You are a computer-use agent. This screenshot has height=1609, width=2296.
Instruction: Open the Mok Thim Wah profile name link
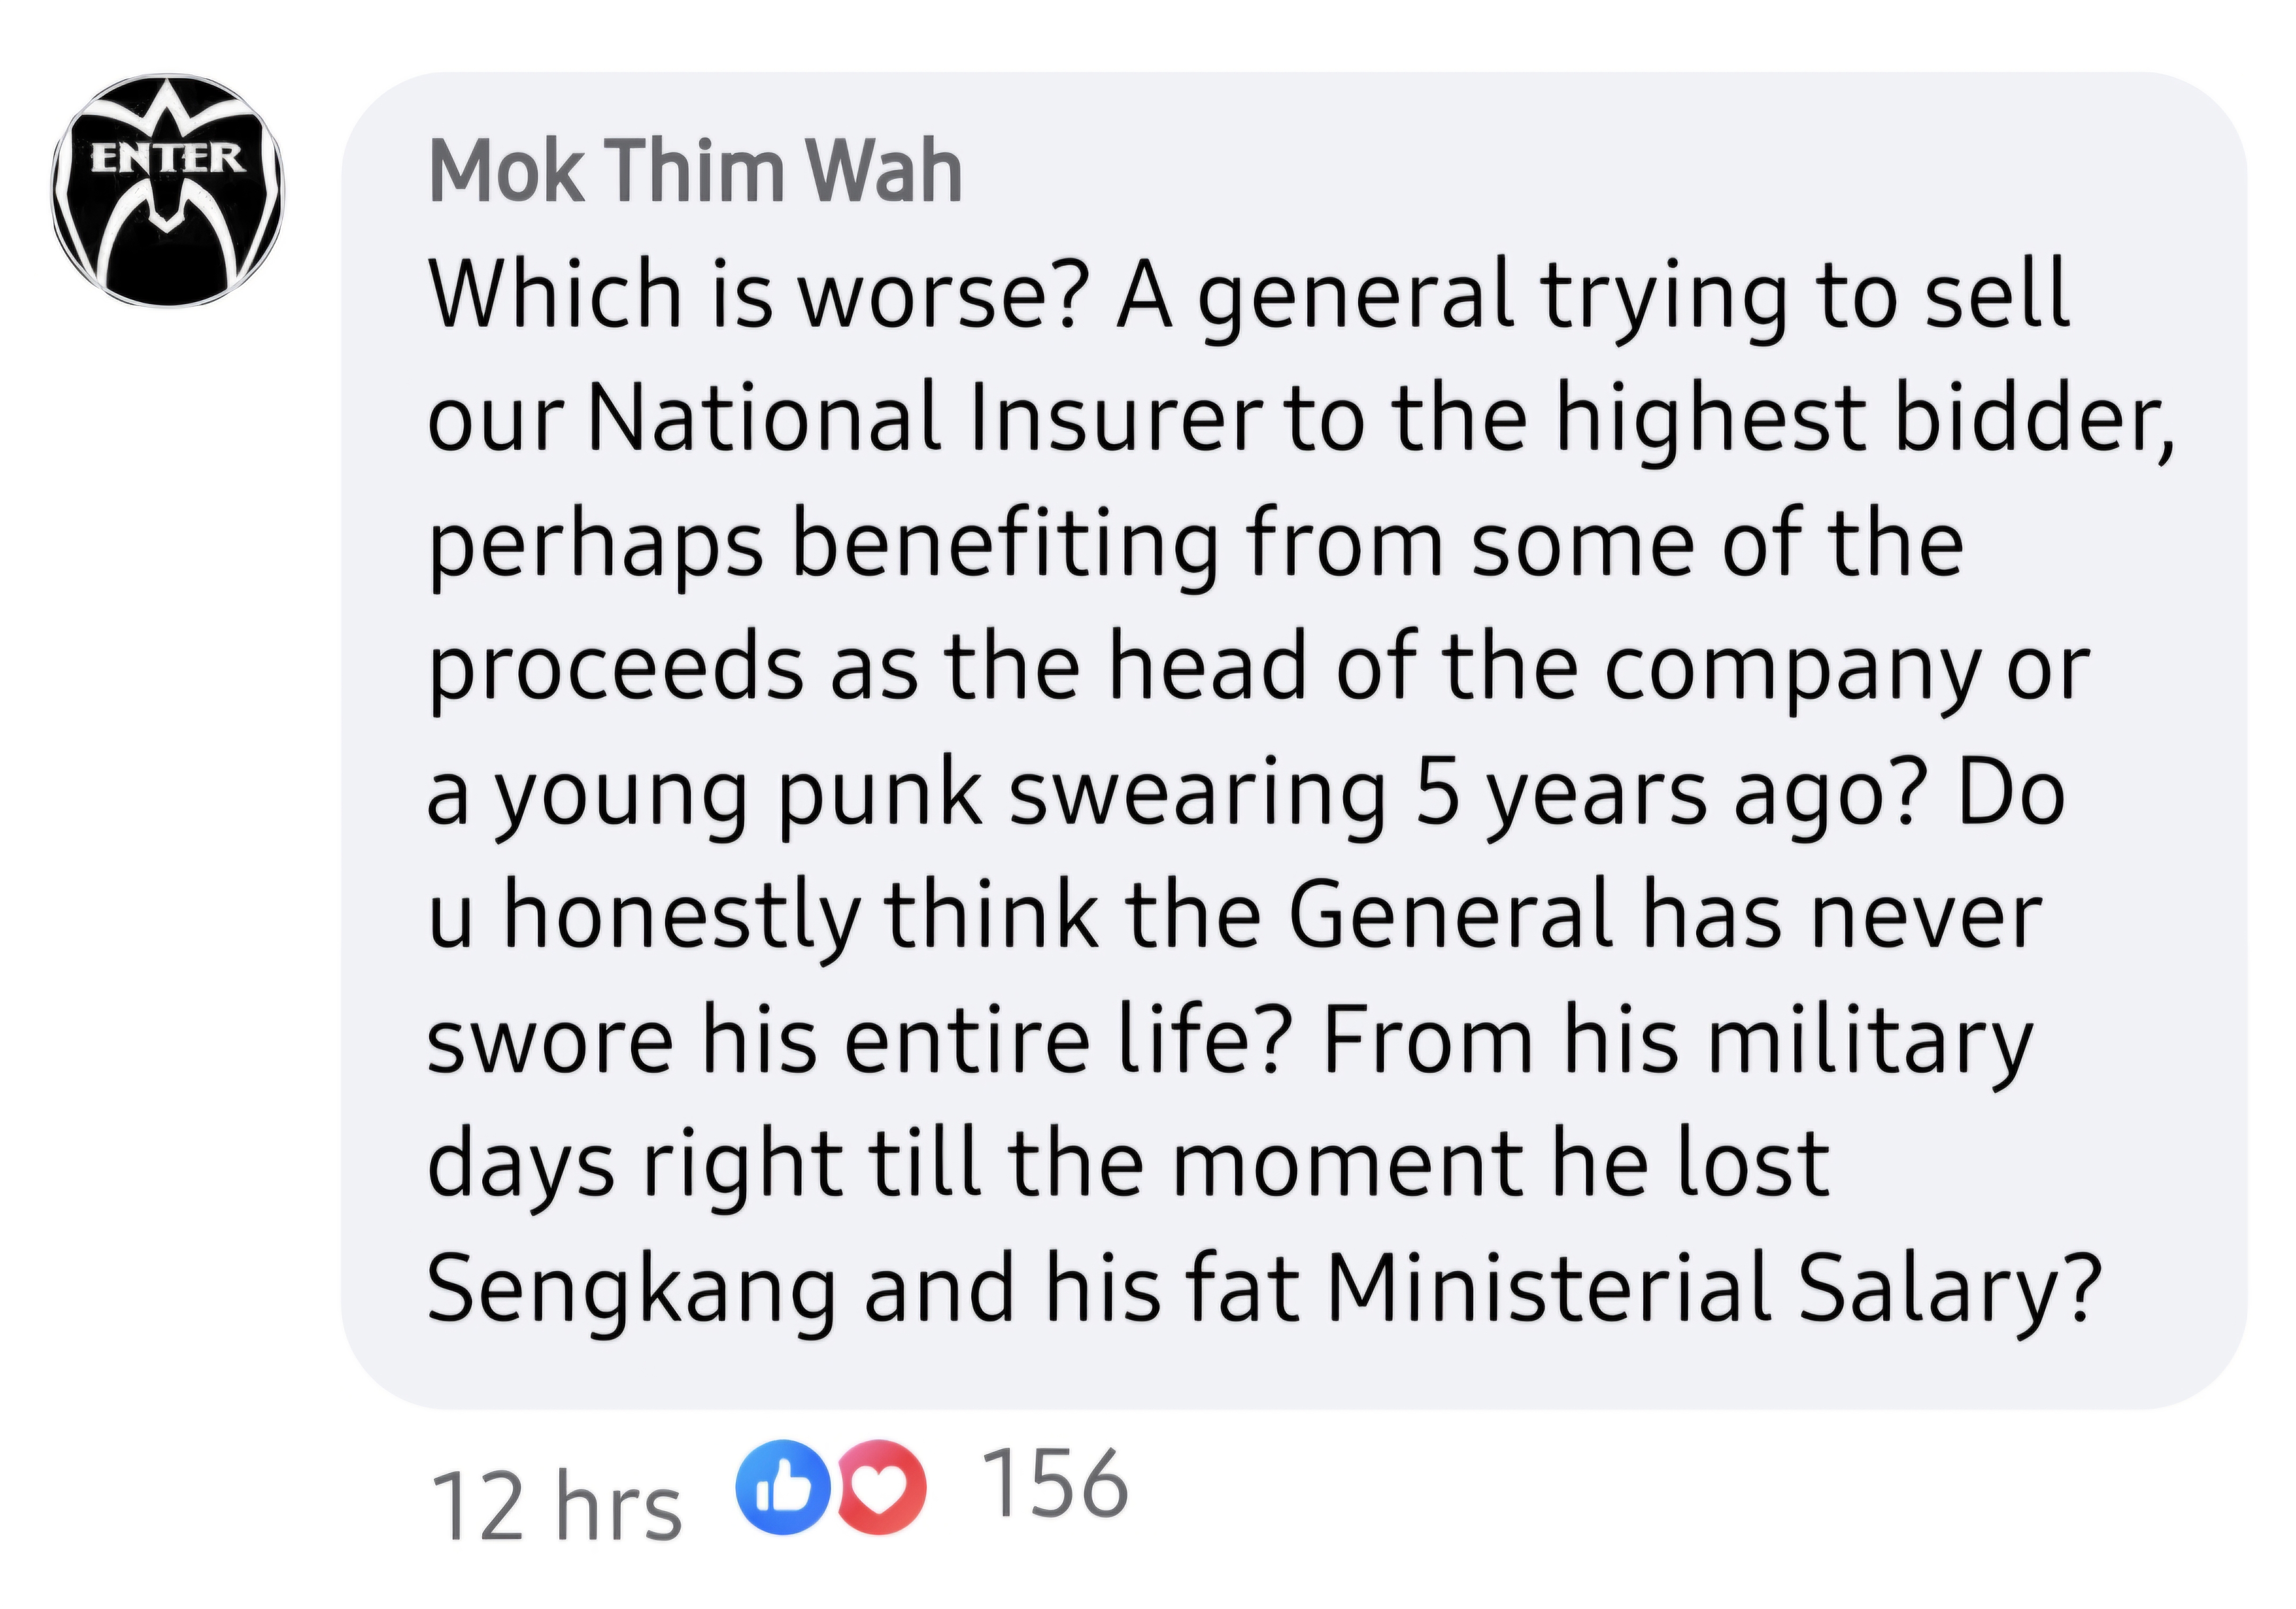click(695, 171)
